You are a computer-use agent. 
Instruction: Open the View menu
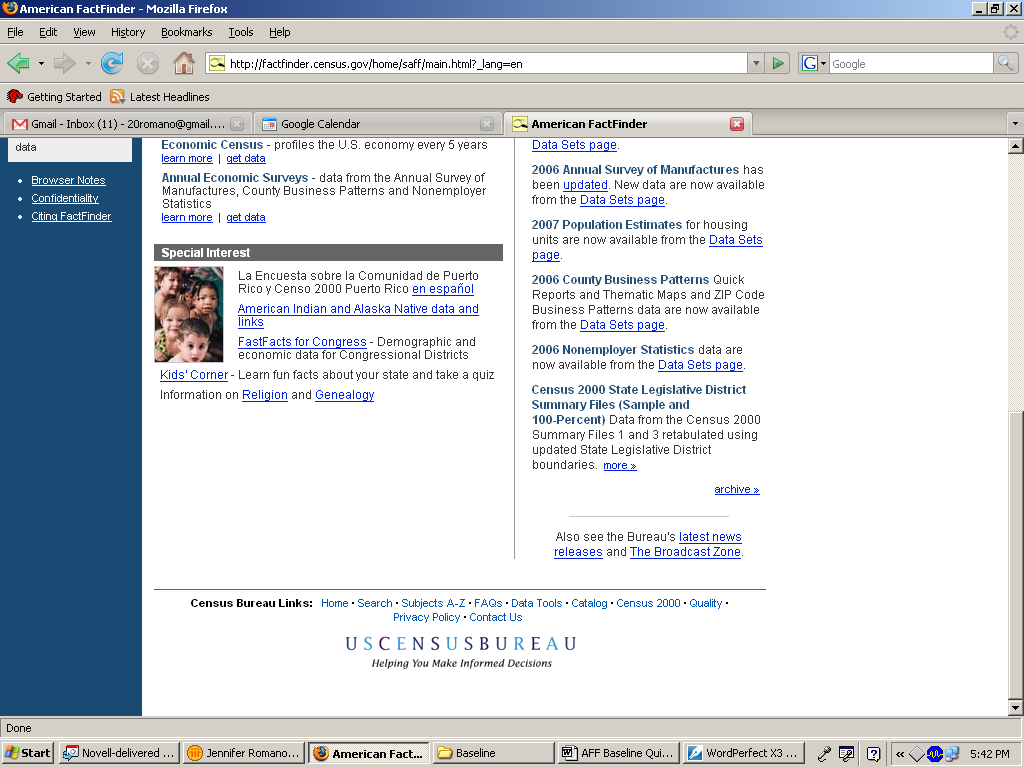[84, 32]
